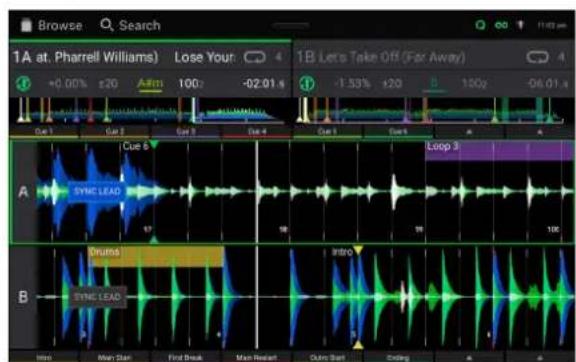576x362 pixels.
Task: Tap the Browse library icon
Action: coord(26,25)
